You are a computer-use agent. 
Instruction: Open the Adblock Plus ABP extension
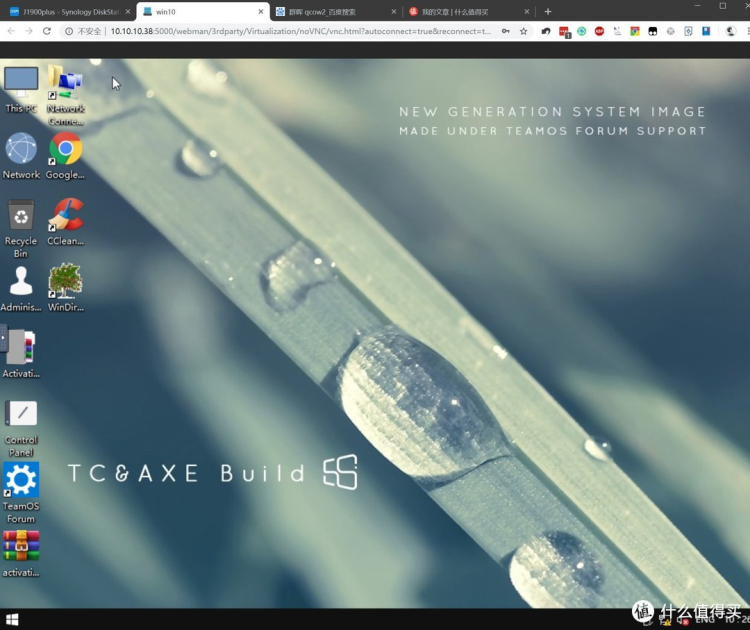(599, 31)
